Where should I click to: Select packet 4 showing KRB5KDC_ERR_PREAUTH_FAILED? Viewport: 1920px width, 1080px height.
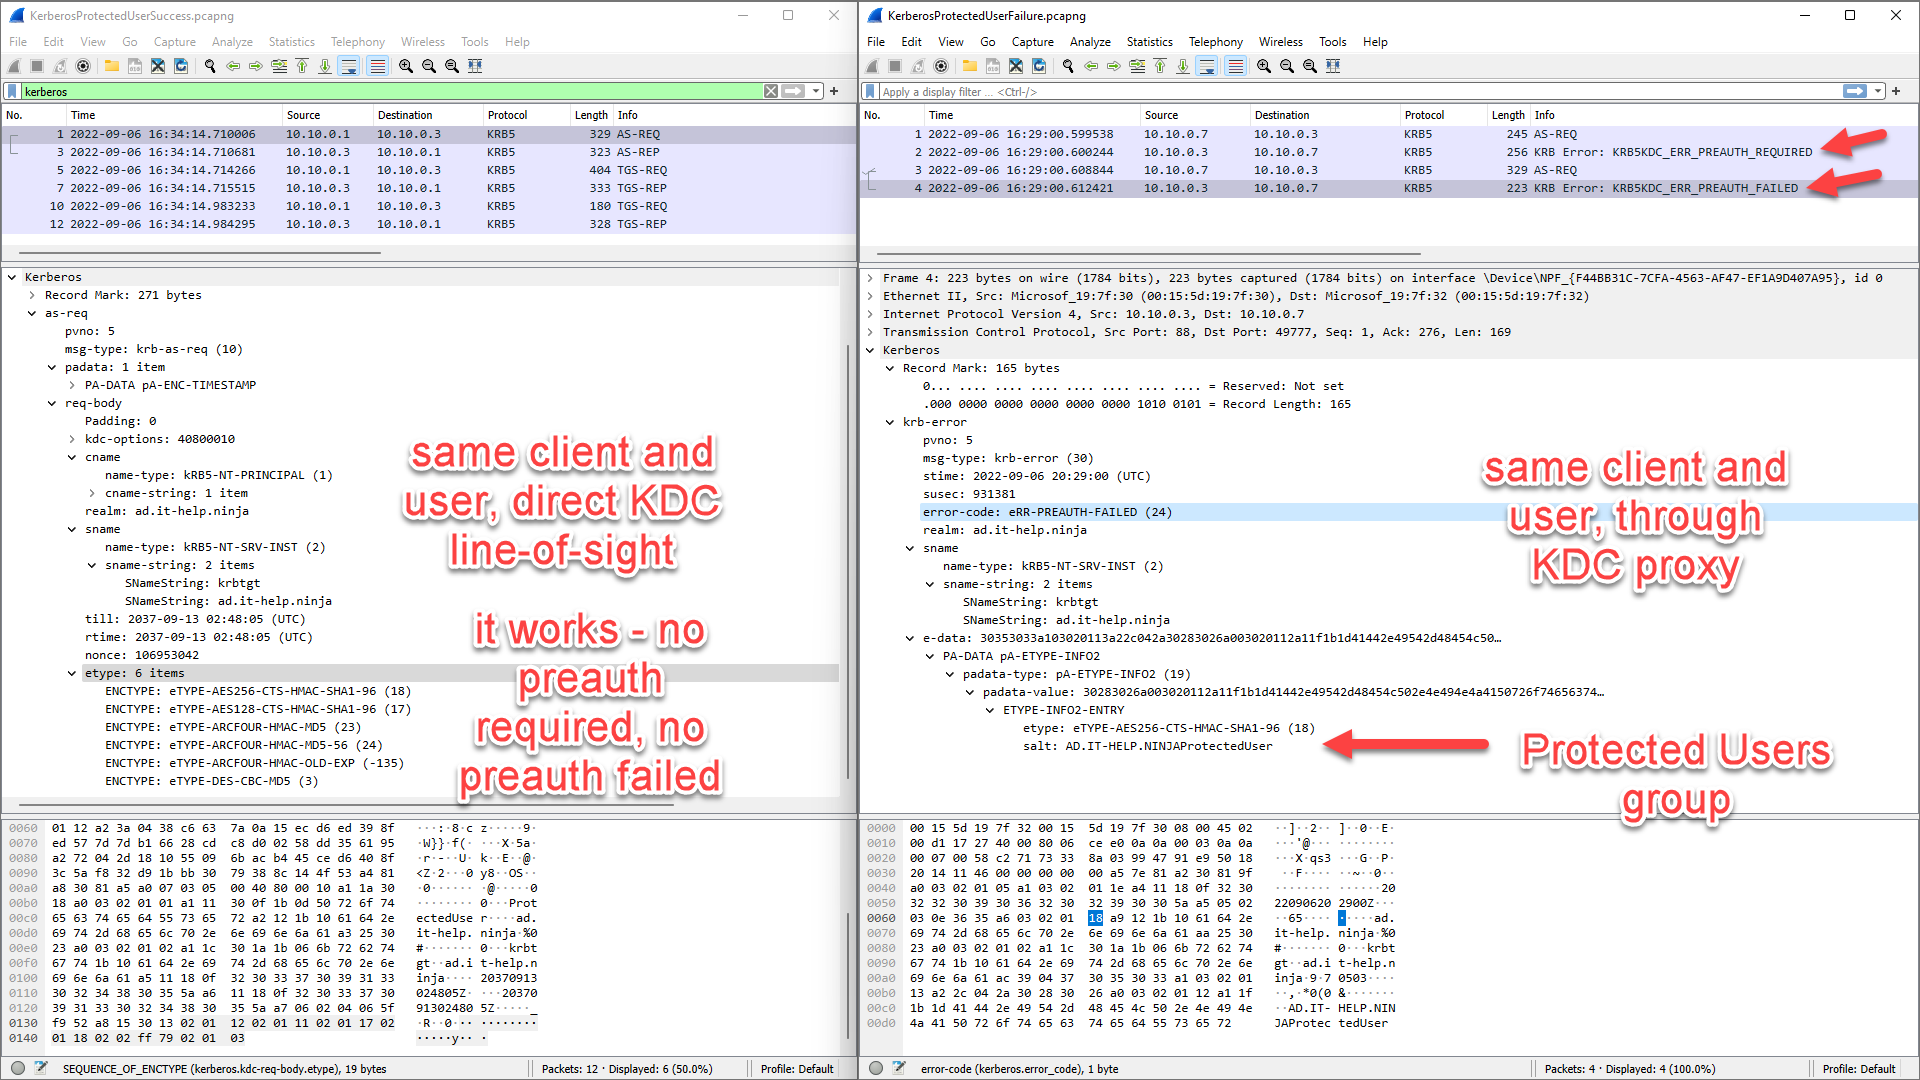pos(1300,188)
